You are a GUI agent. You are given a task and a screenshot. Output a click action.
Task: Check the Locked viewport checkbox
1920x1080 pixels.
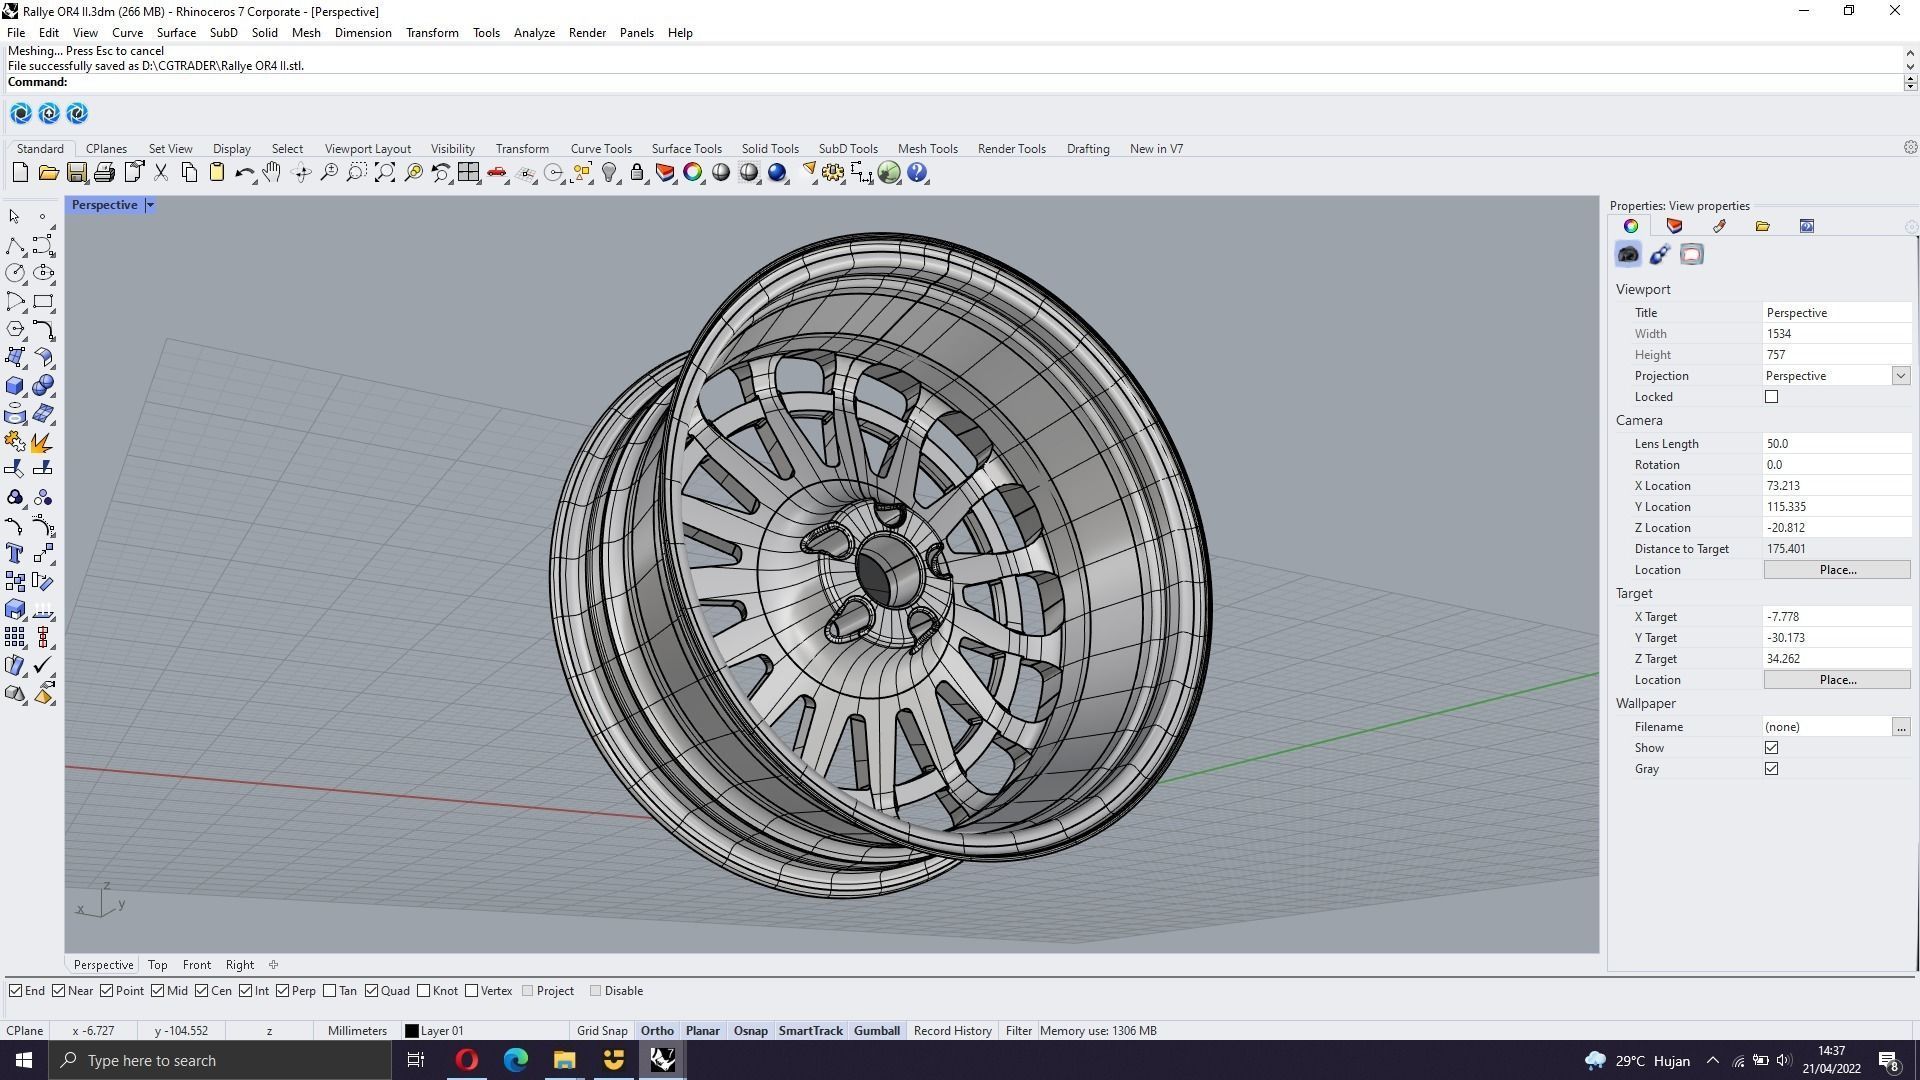coord(1772,397)
